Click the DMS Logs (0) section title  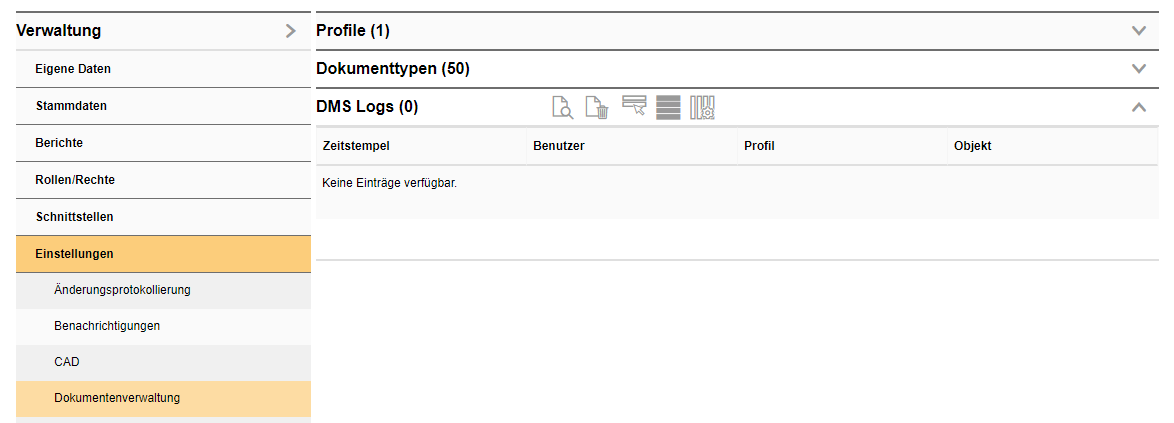(x=367, y=107)
